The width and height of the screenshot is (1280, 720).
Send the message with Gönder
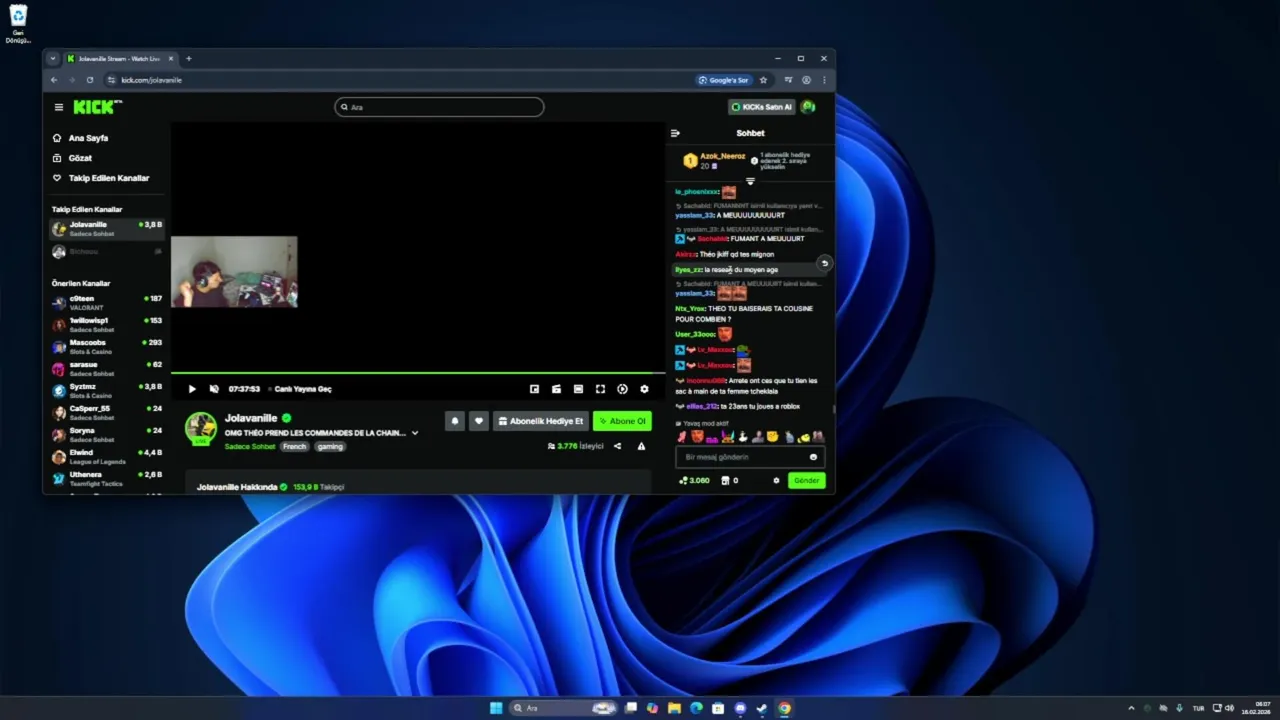tap(806, 481)
